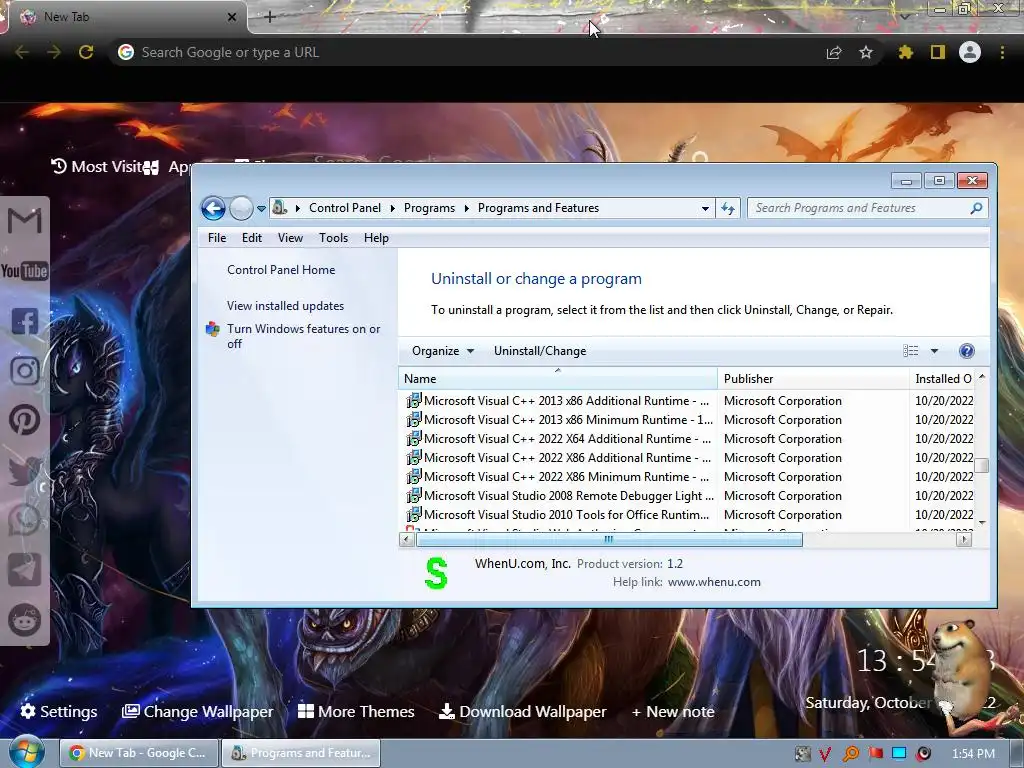Viewport: 1024px width, 768px height.
Task: Open Chrome's three-dot menu
Action: coord(1002,52)
